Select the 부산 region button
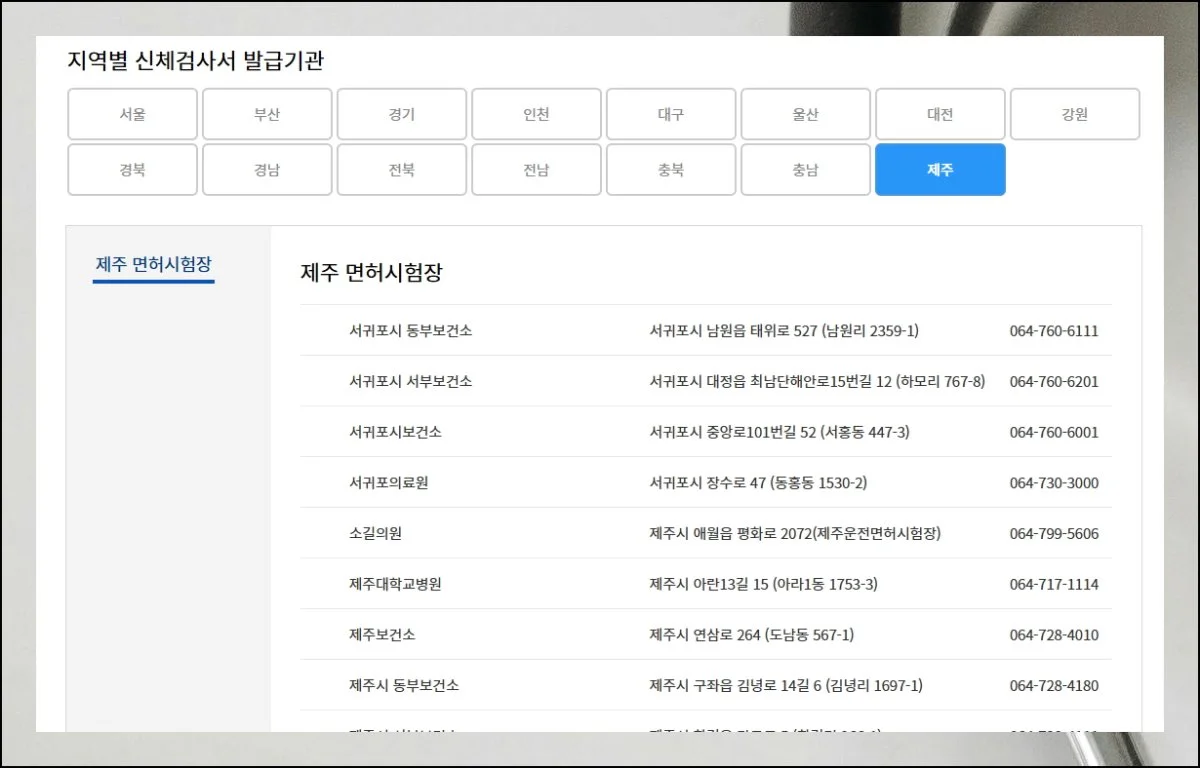 [267, 113]
